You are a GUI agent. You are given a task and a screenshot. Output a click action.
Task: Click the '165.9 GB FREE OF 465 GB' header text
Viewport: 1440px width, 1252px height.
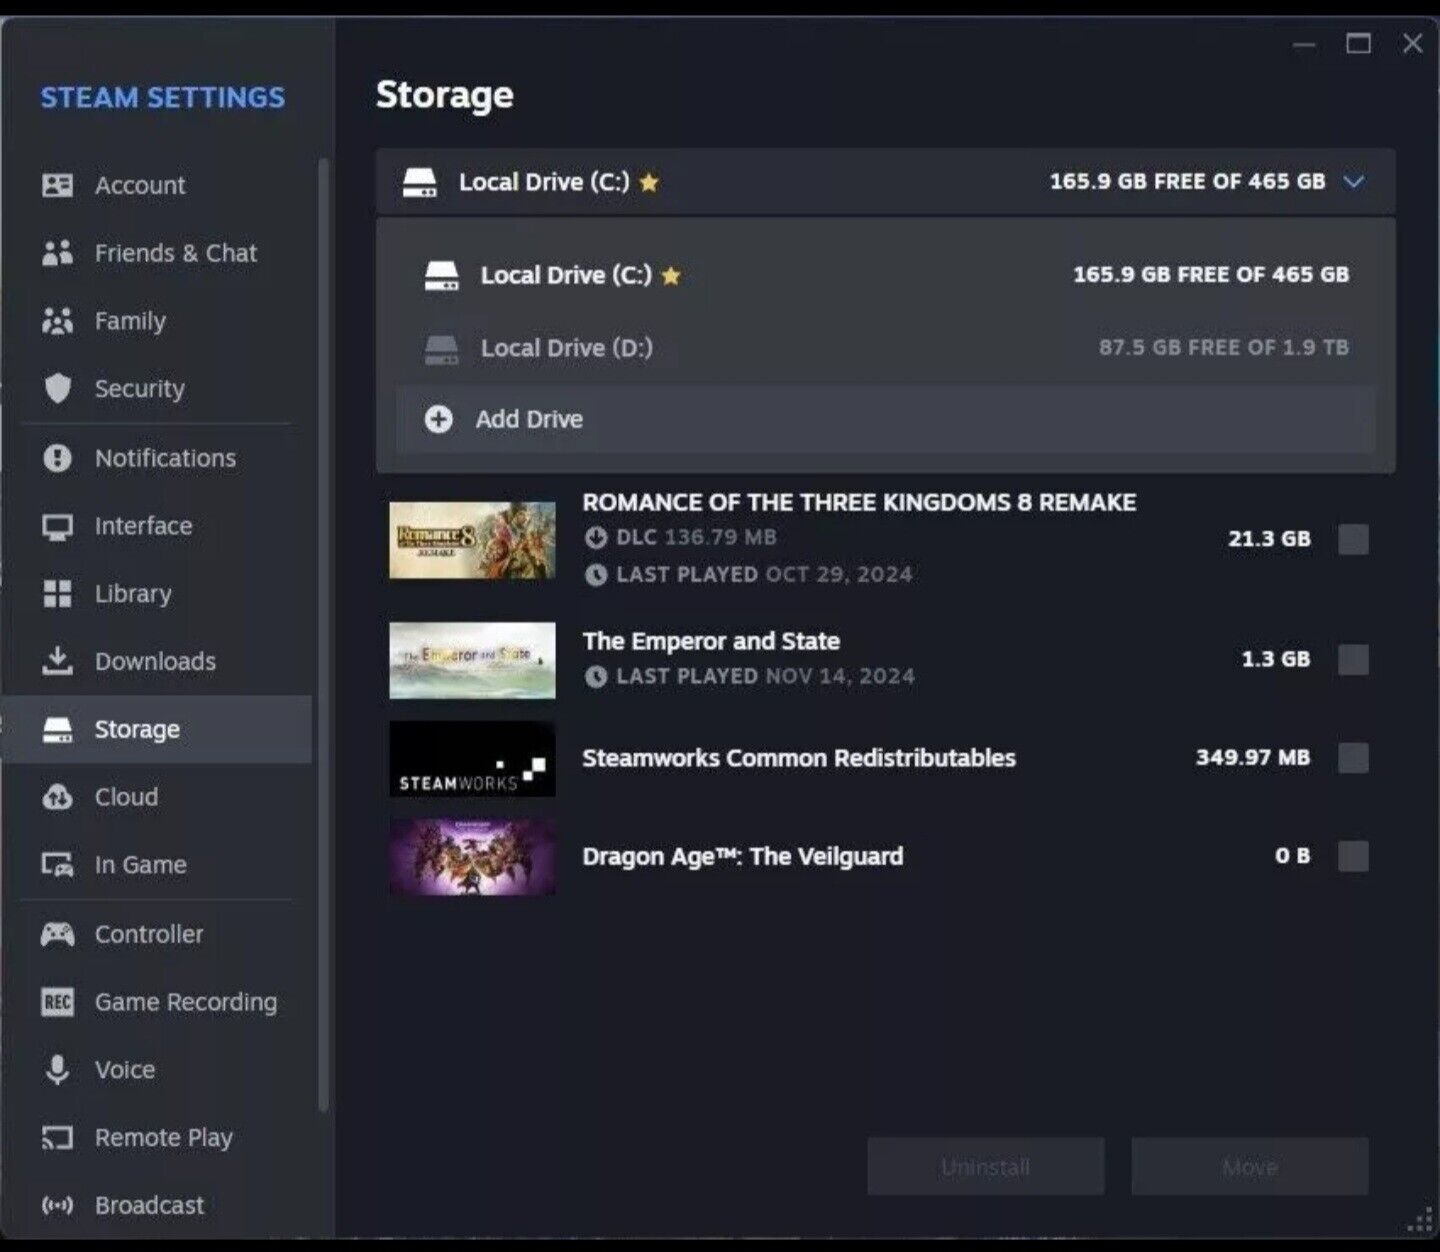[1187, 182]
